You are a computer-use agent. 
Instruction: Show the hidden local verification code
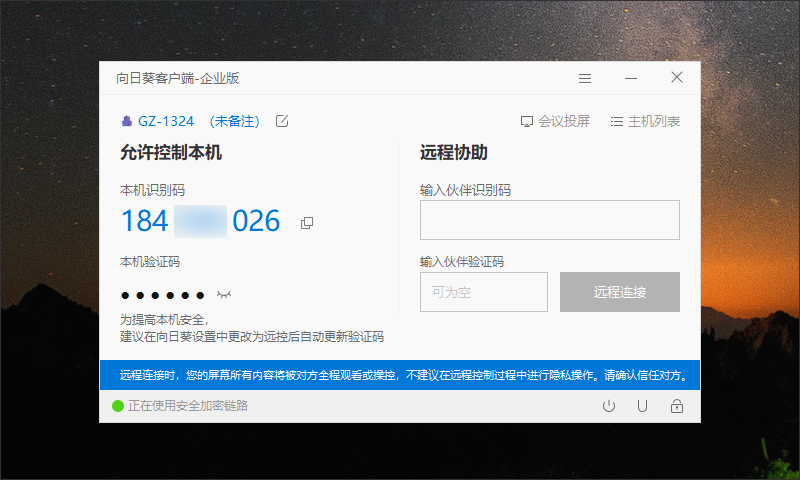click(x=224, y=294)
